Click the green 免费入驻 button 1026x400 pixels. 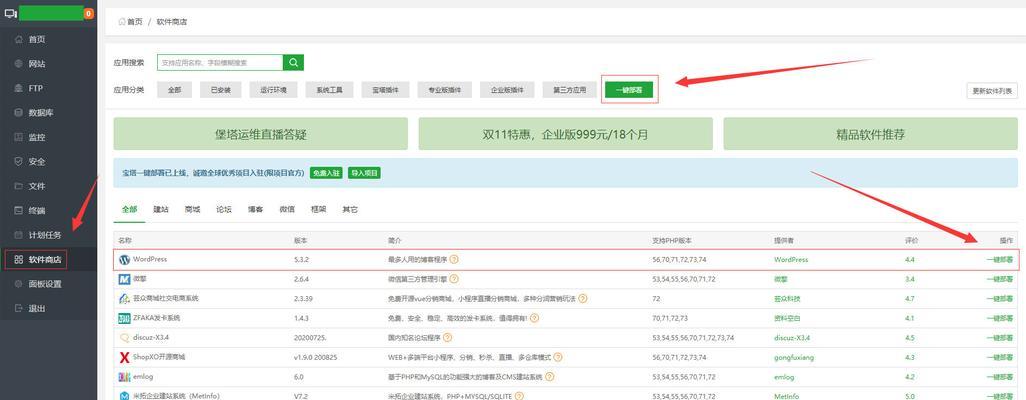coord(326,173)
